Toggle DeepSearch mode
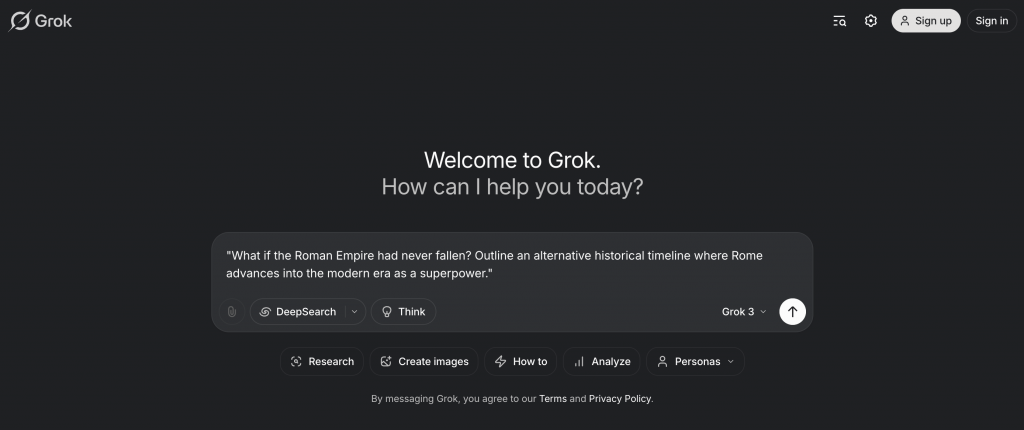 pos(298,312)
